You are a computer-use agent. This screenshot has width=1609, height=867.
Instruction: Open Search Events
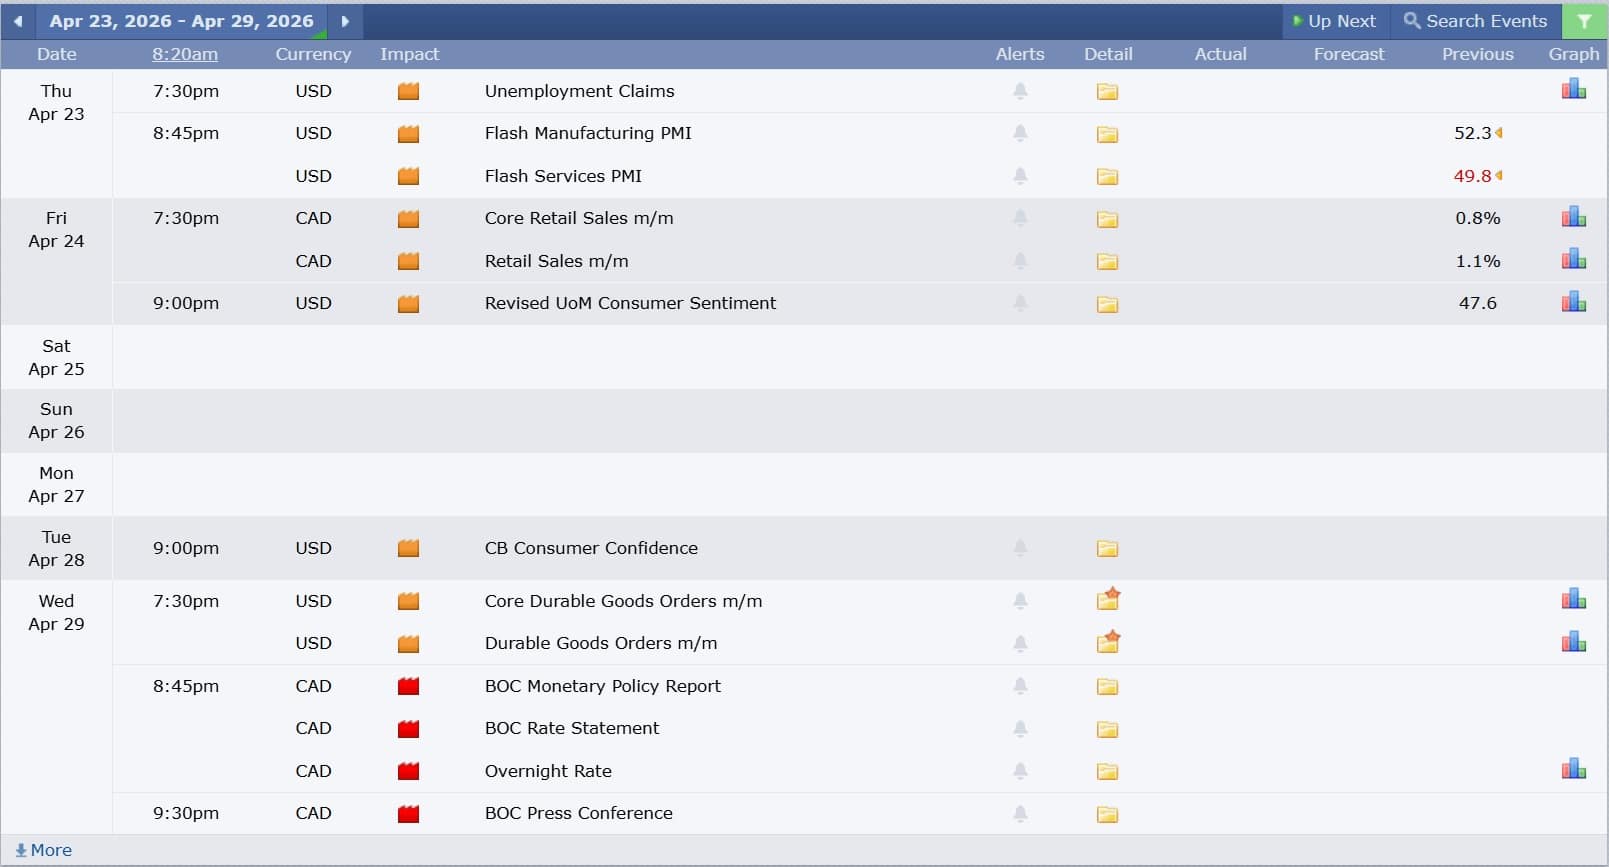click(x=1475, y=21)
